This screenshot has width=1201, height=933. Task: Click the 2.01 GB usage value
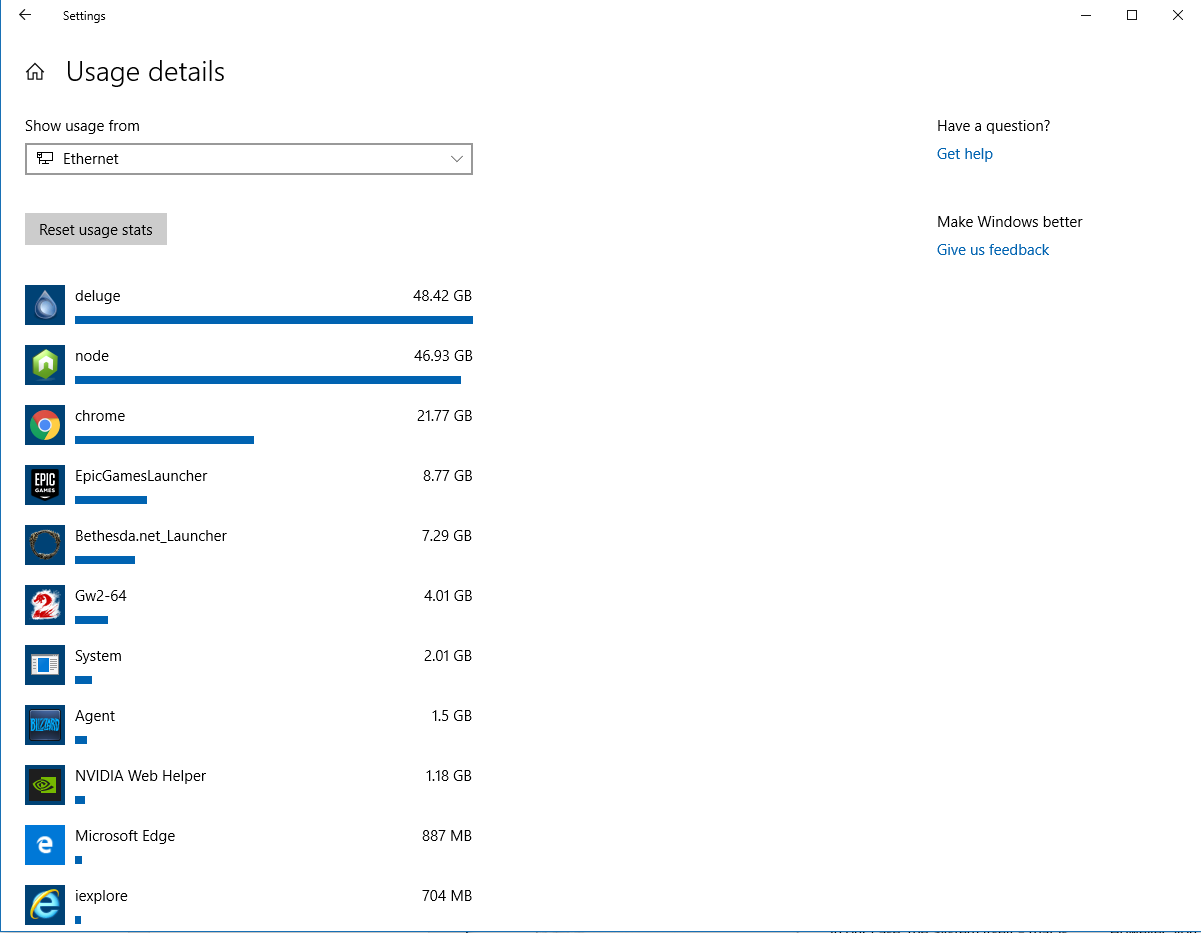point(448,656)
